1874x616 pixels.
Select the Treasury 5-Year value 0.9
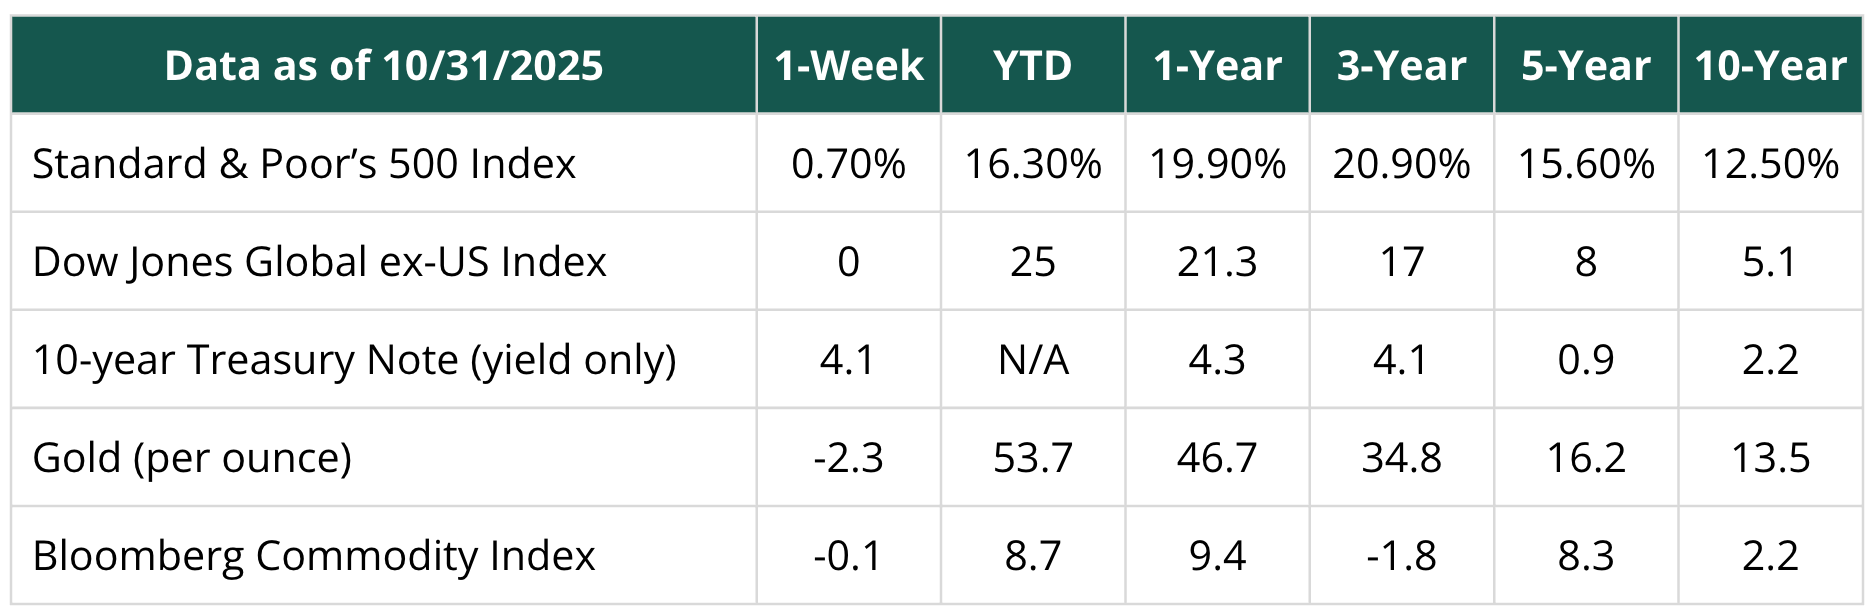[1586, 360]
